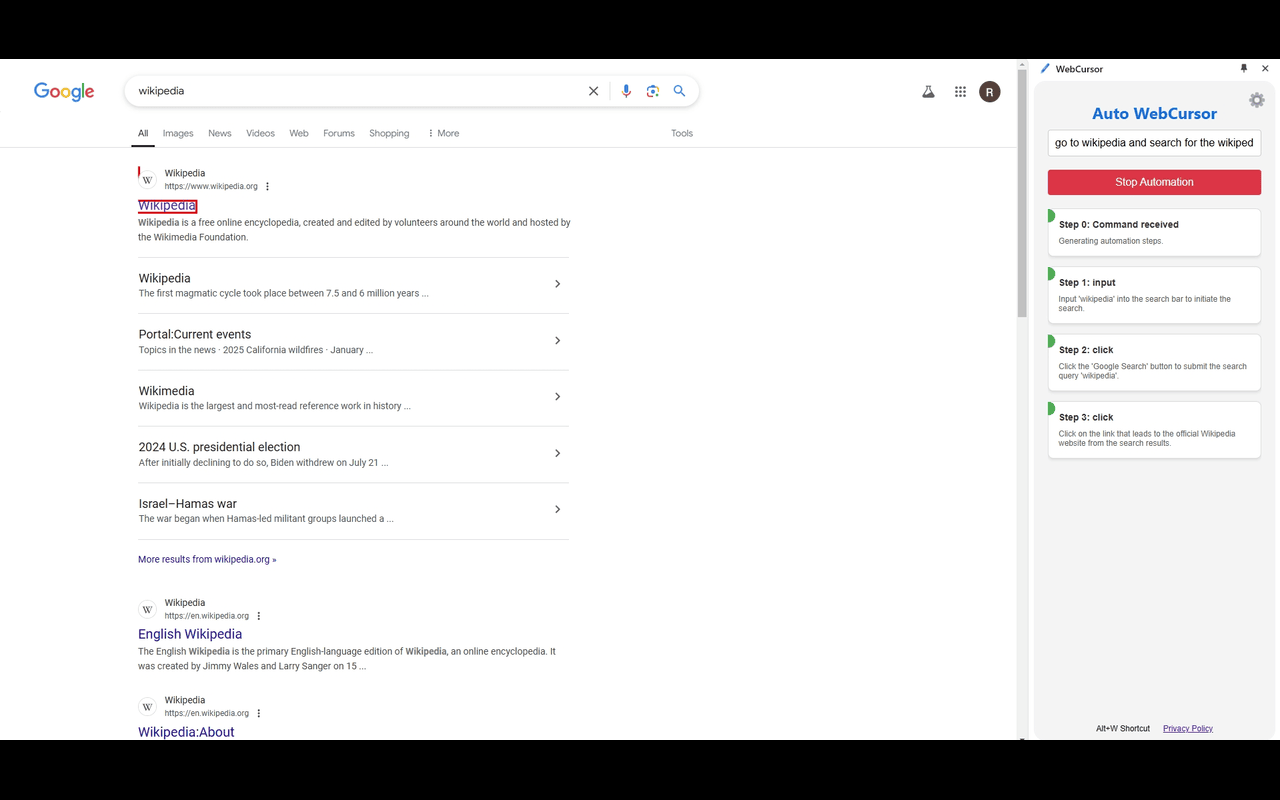Focus the WebCursor command input

(1154, 143)
